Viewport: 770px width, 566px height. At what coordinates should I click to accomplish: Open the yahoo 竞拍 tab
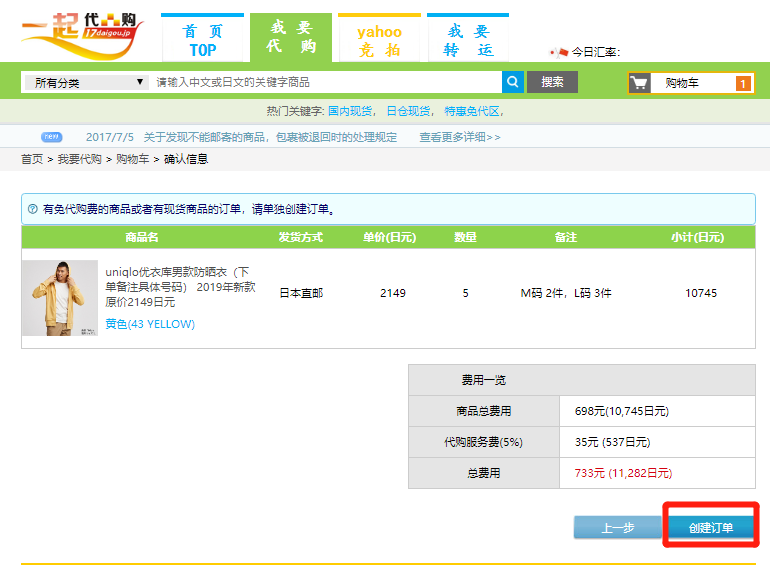[380, 38]
